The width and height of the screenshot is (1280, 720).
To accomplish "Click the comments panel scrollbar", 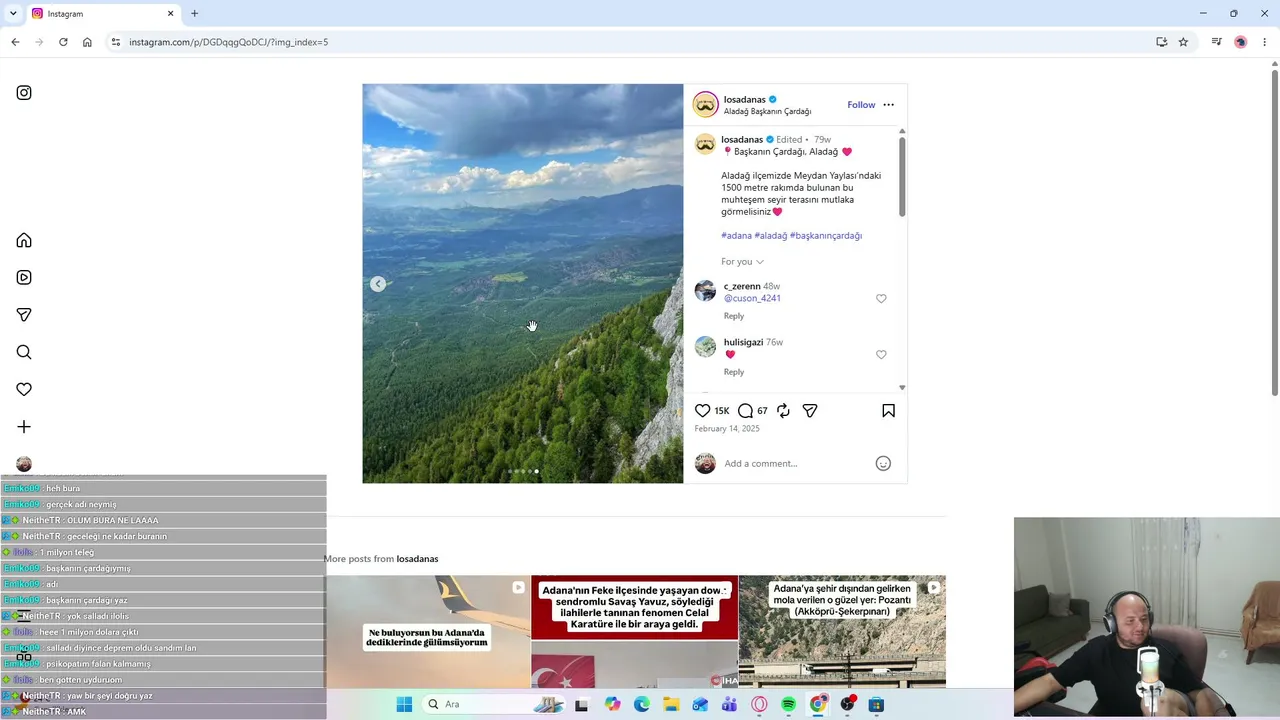I will 902,177.
